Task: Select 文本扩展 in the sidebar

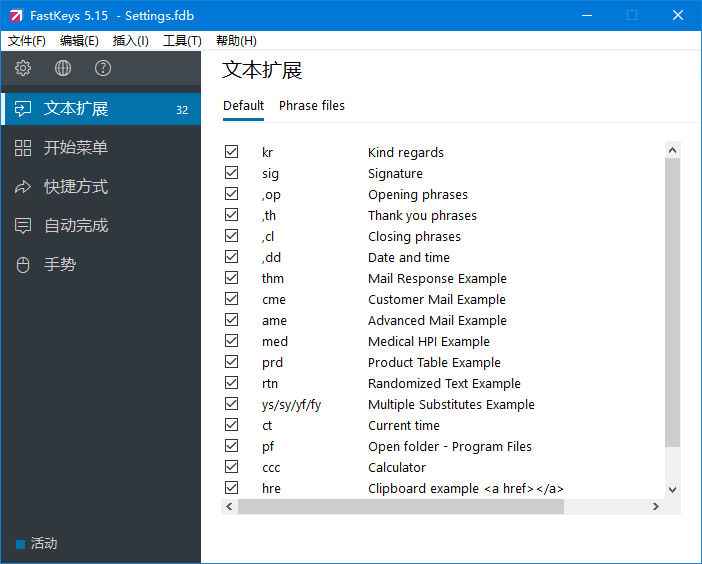Action: pyautogui.click(x=101, y=109)
